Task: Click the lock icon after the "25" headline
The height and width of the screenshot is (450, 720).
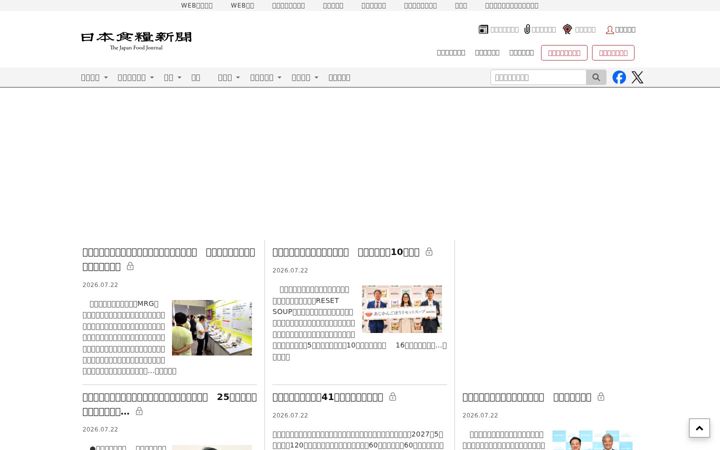Action: (139, 411)
